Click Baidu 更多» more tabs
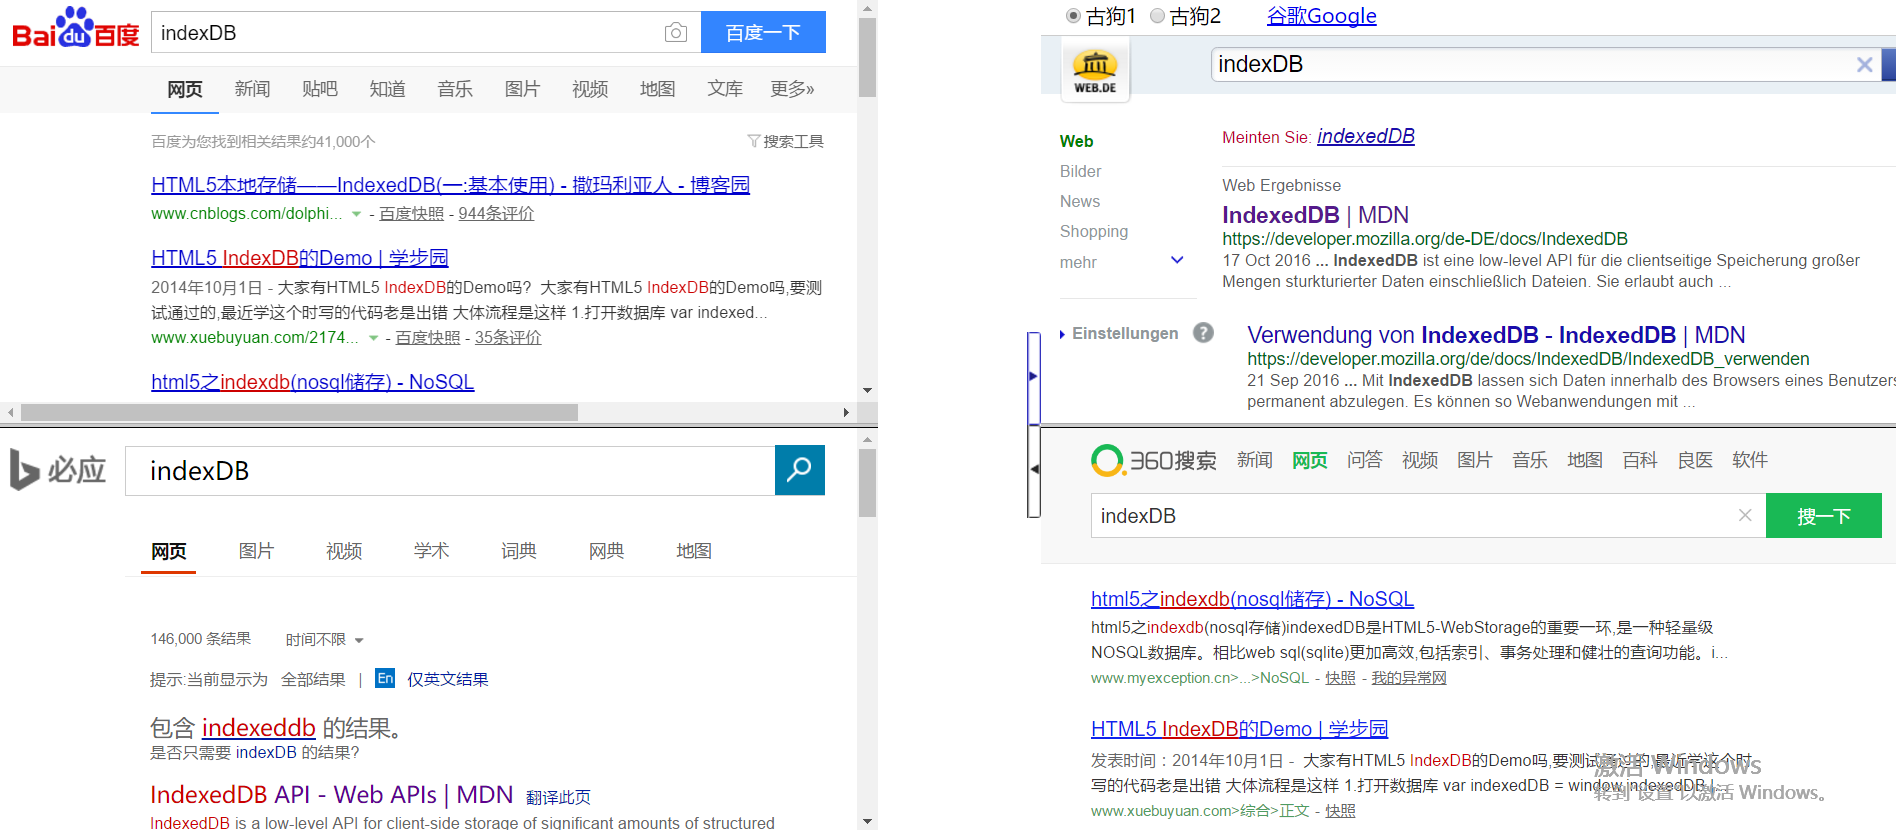Screen dimensions: 1896x830 [x=792, y=89]
